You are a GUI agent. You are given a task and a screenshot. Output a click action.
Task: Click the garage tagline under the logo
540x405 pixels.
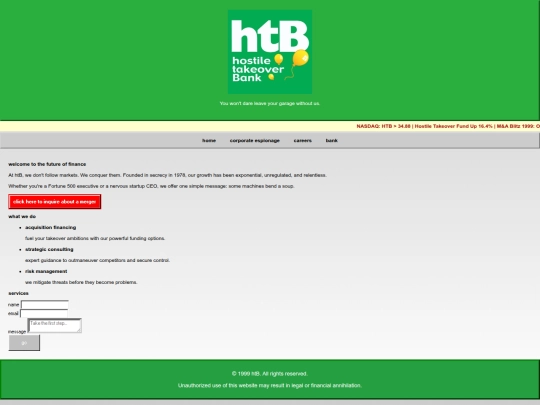pos(270,103)
